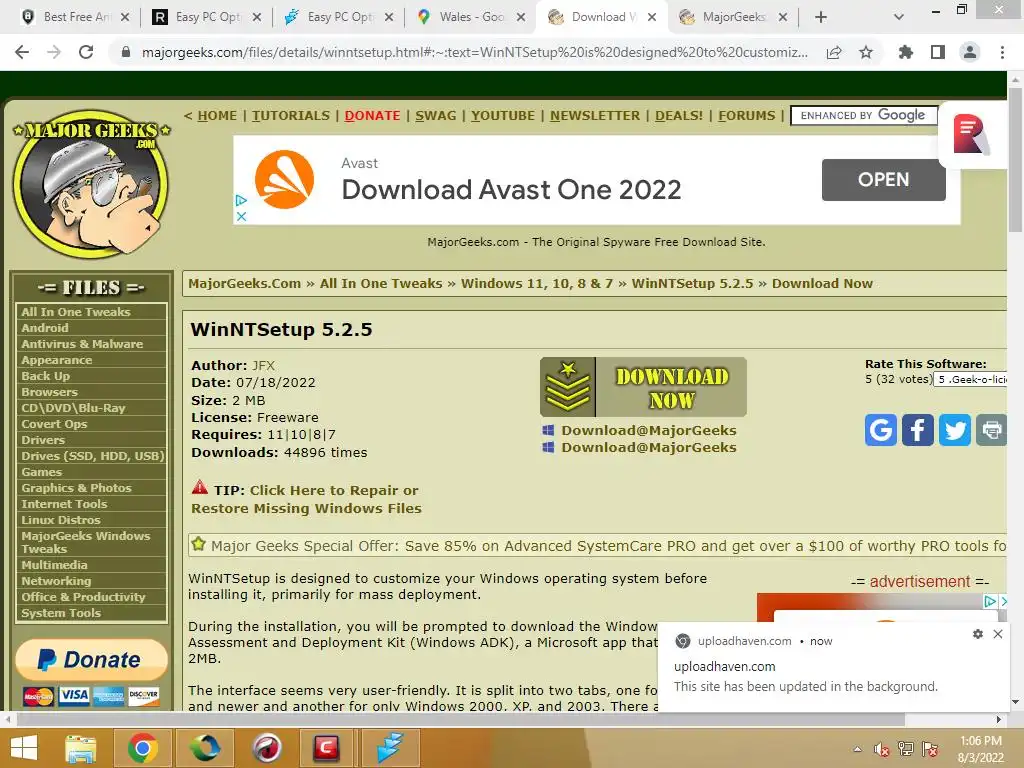Open Covert Ops category
Screen dimensions: 1024x768
click(x=54, y=424)
